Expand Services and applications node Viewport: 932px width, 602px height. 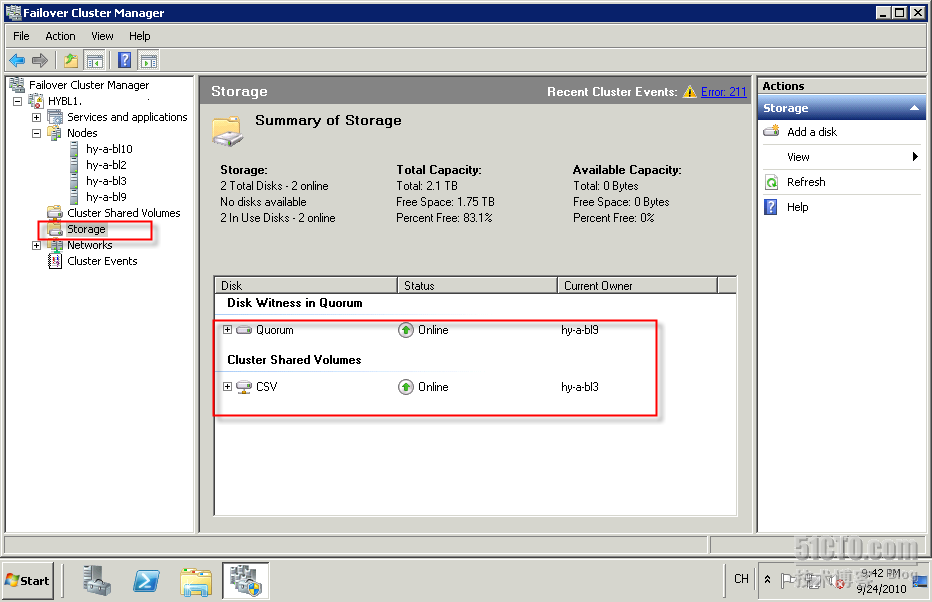36,117
